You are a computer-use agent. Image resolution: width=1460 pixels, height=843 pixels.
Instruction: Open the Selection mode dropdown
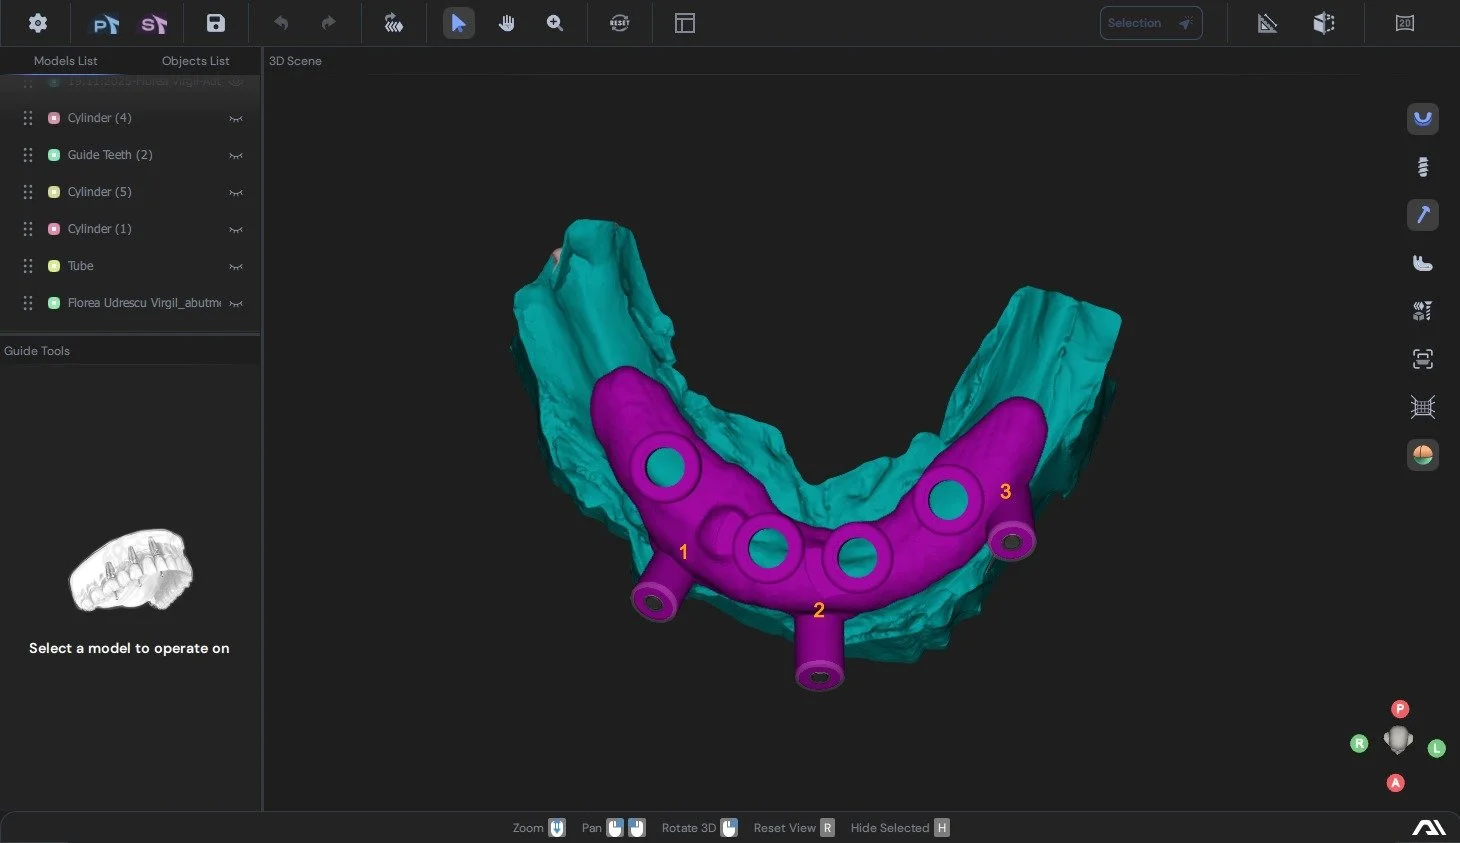click(x=1150, y=22)
